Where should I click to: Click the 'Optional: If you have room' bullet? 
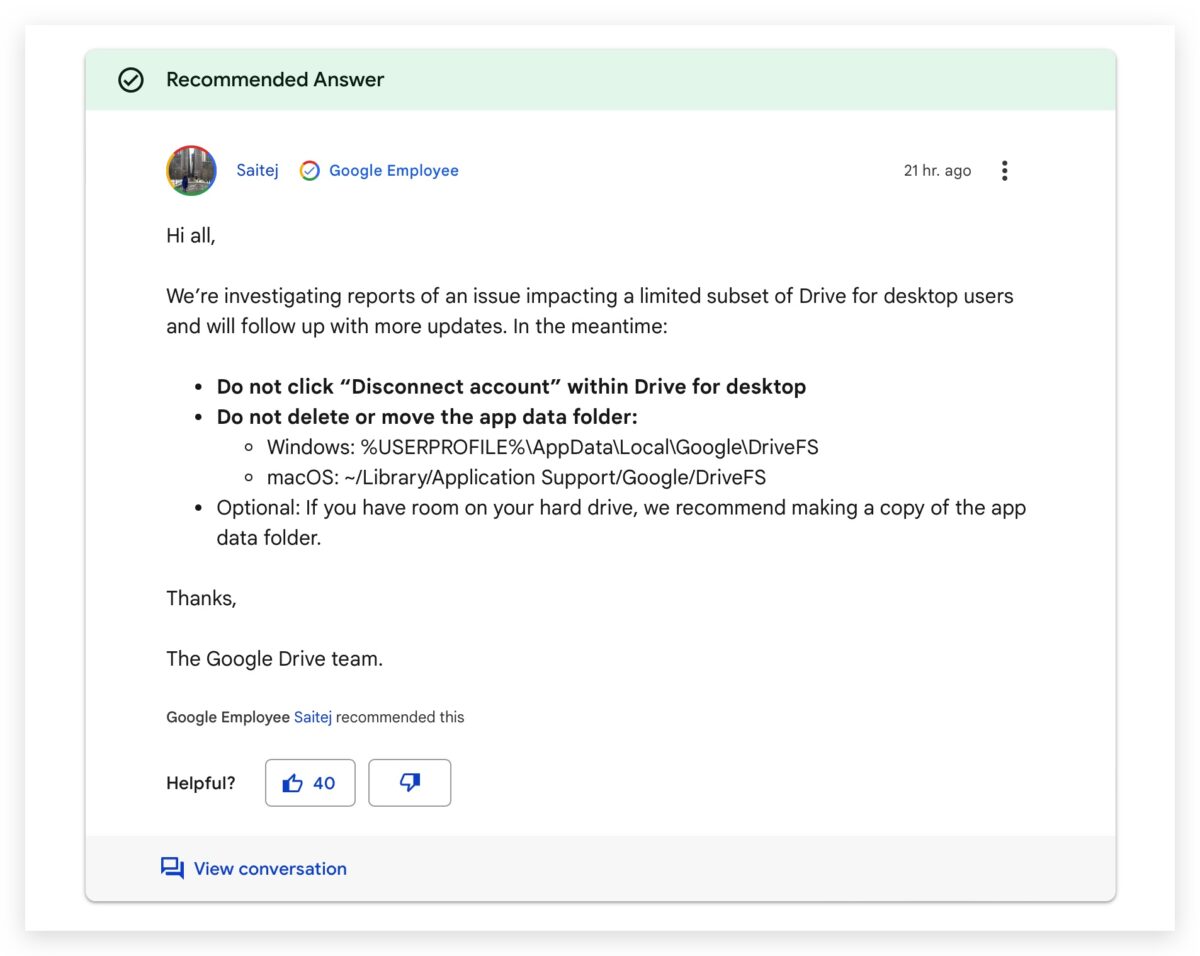(x=621, y=522)
